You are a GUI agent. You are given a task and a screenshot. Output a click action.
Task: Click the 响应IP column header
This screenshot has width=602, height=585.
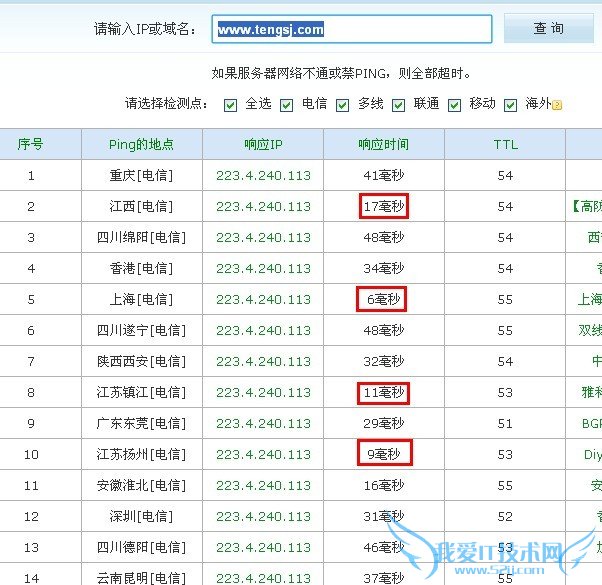coord(263,144)
